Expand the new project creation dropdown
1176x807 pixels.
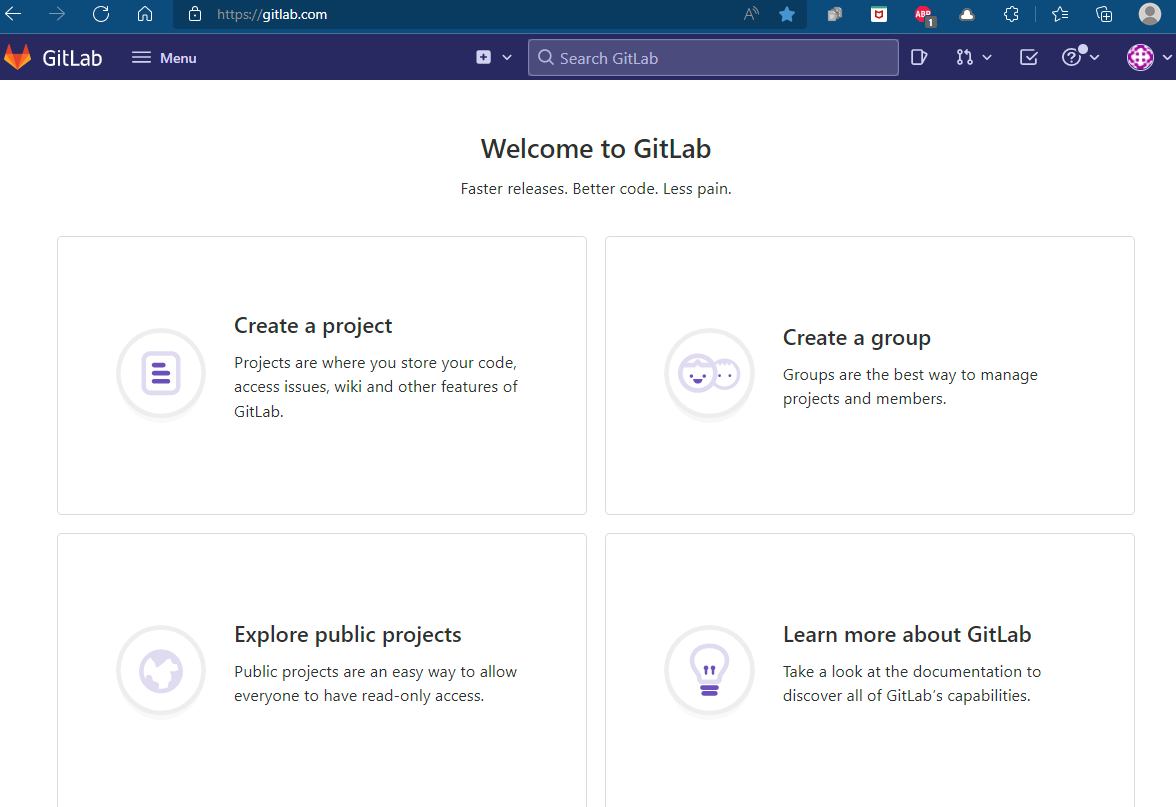click(505, 57)
